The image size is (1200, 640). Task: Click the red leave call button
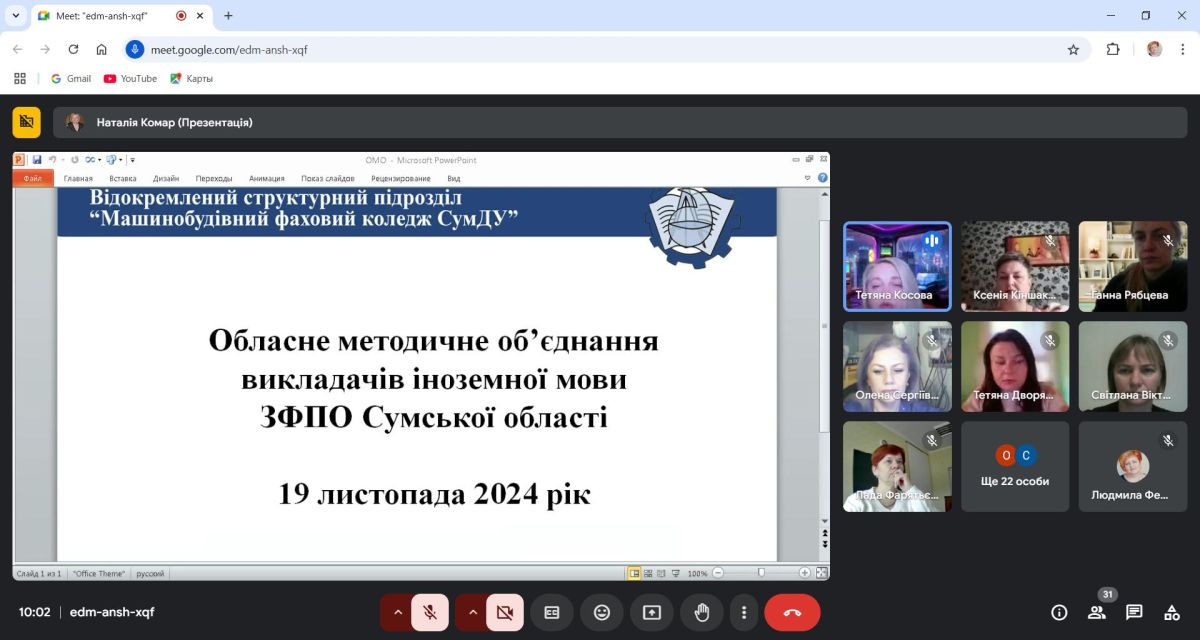792,612
